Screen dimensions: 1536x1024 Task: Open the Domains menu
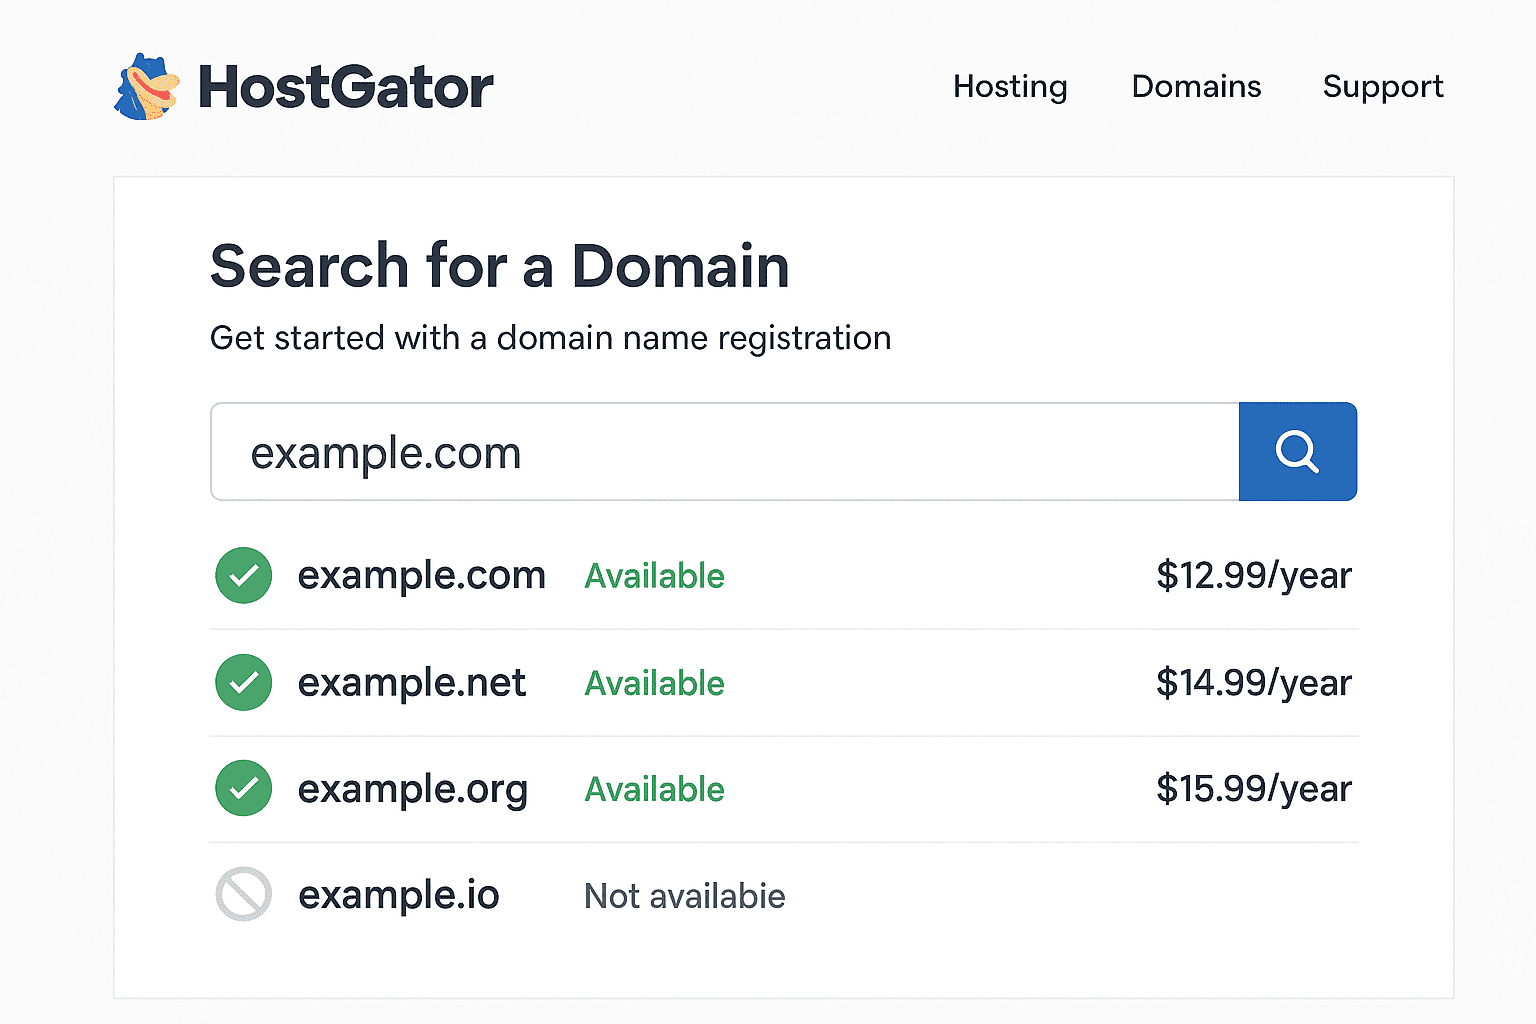click(x=1196, y=87)
